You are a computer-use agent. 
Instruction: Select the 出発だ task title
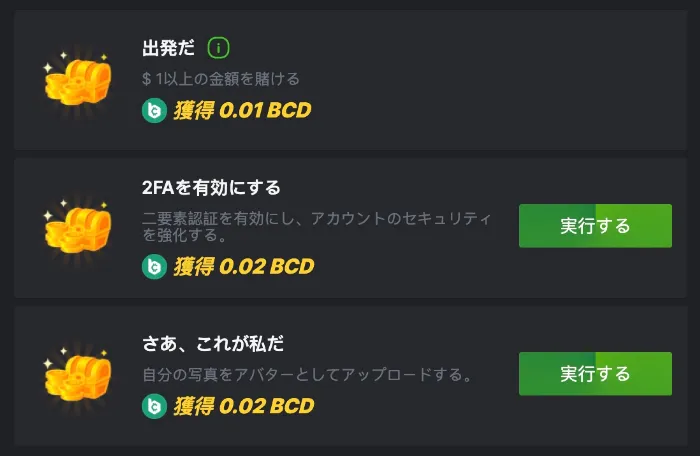169,48
